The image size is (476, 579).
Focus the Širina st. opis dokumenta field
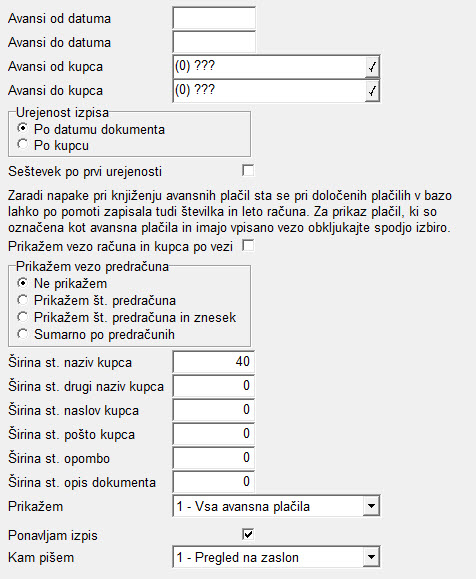[x=213, y=482]
